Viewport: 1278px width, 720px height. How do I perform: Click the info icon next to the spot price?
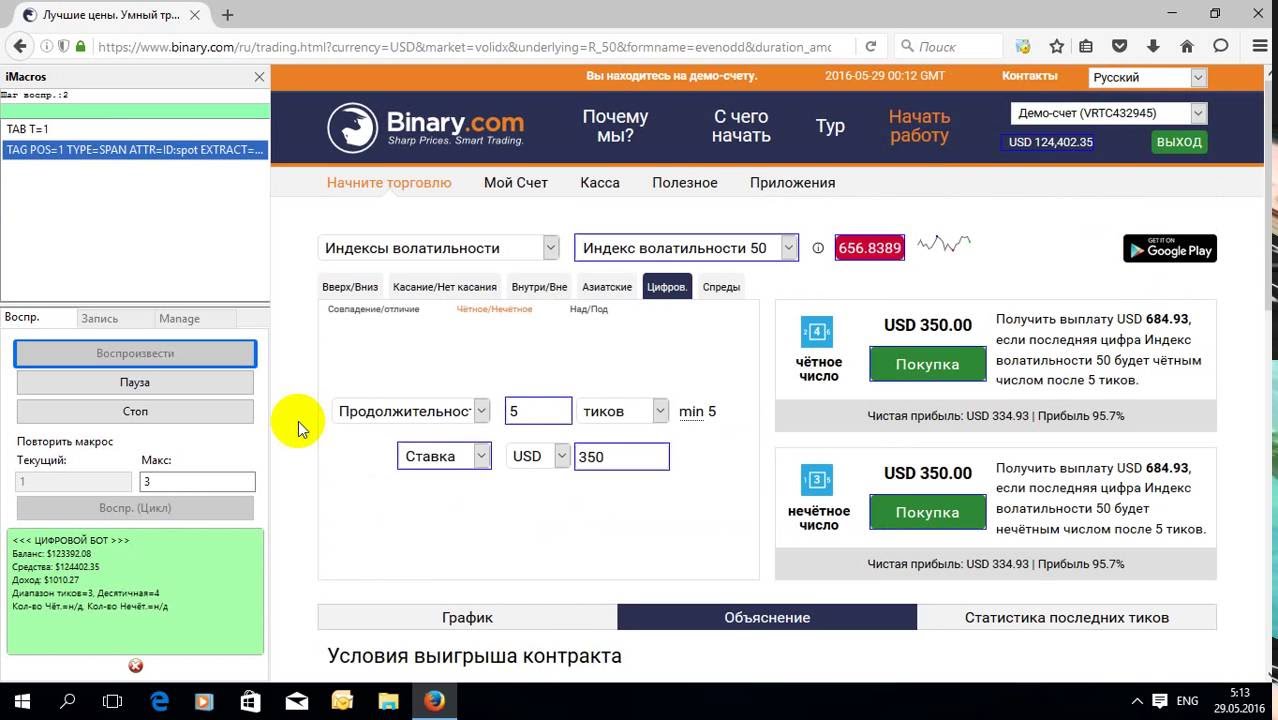coord(818,248)
